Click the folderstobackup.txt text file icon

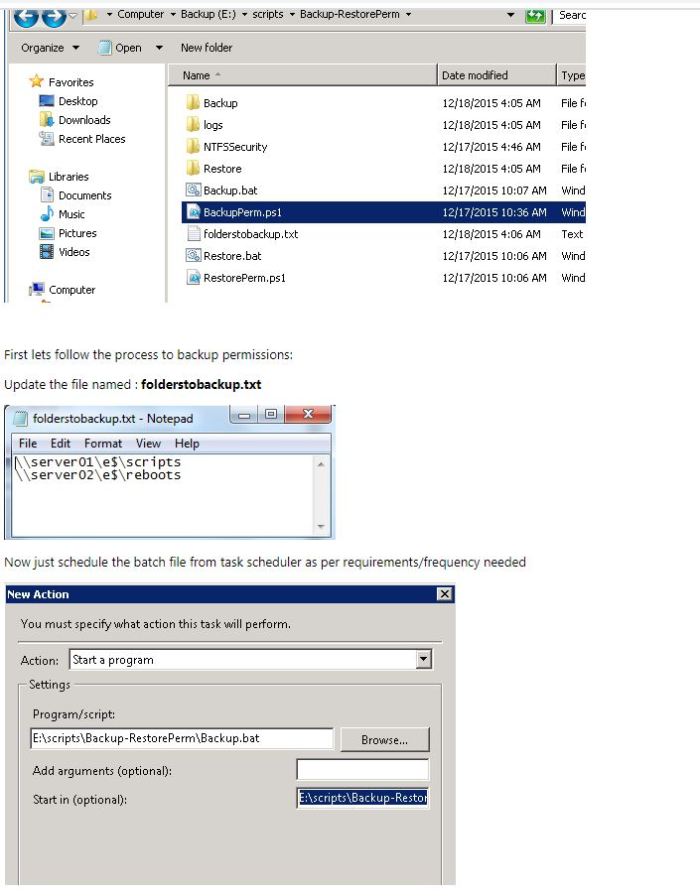coord(194,234)
